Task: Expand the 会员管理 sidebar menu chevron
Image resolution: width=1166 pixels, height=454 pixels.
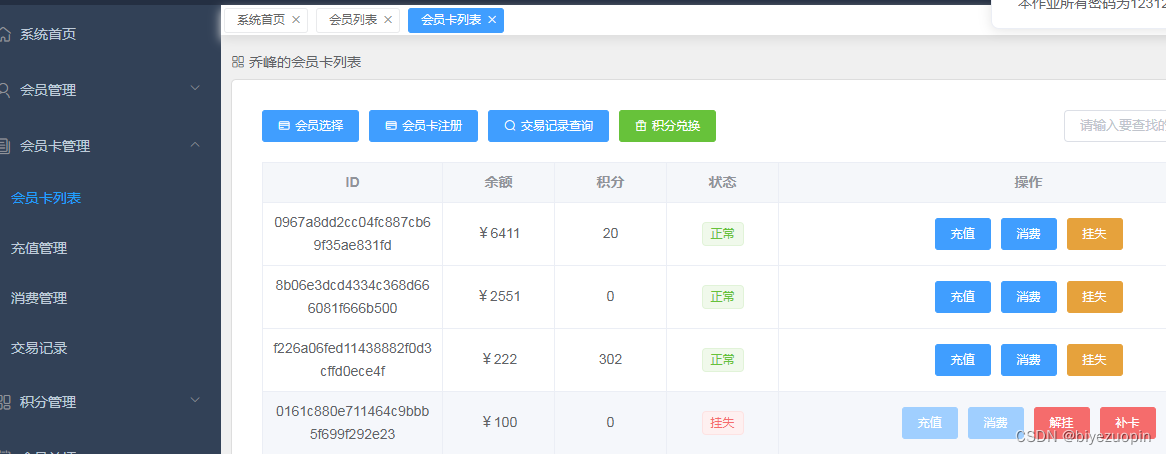Action: 195,88
